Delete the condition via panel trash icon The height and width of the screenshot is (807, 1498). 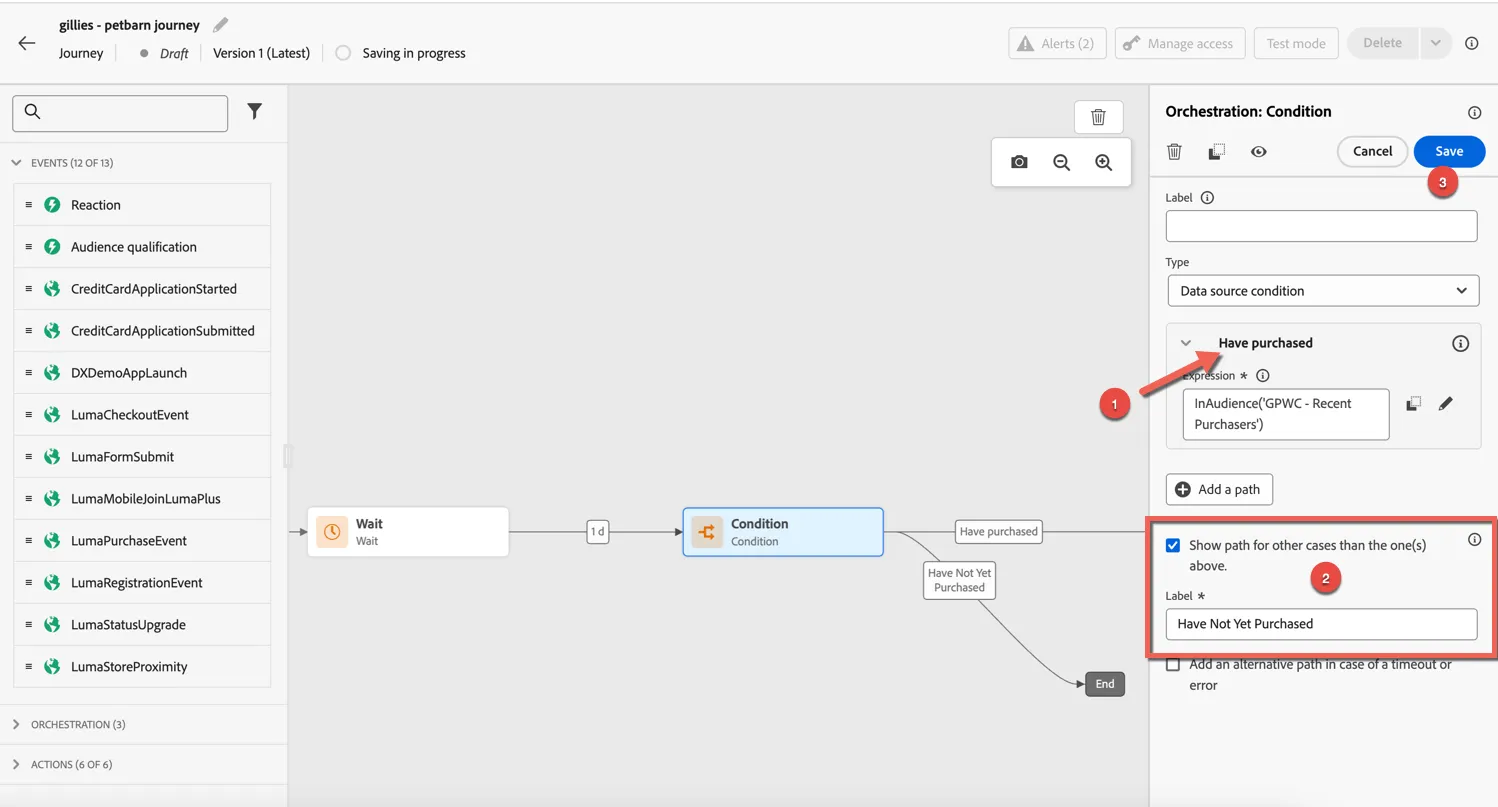click(1175, 152)
